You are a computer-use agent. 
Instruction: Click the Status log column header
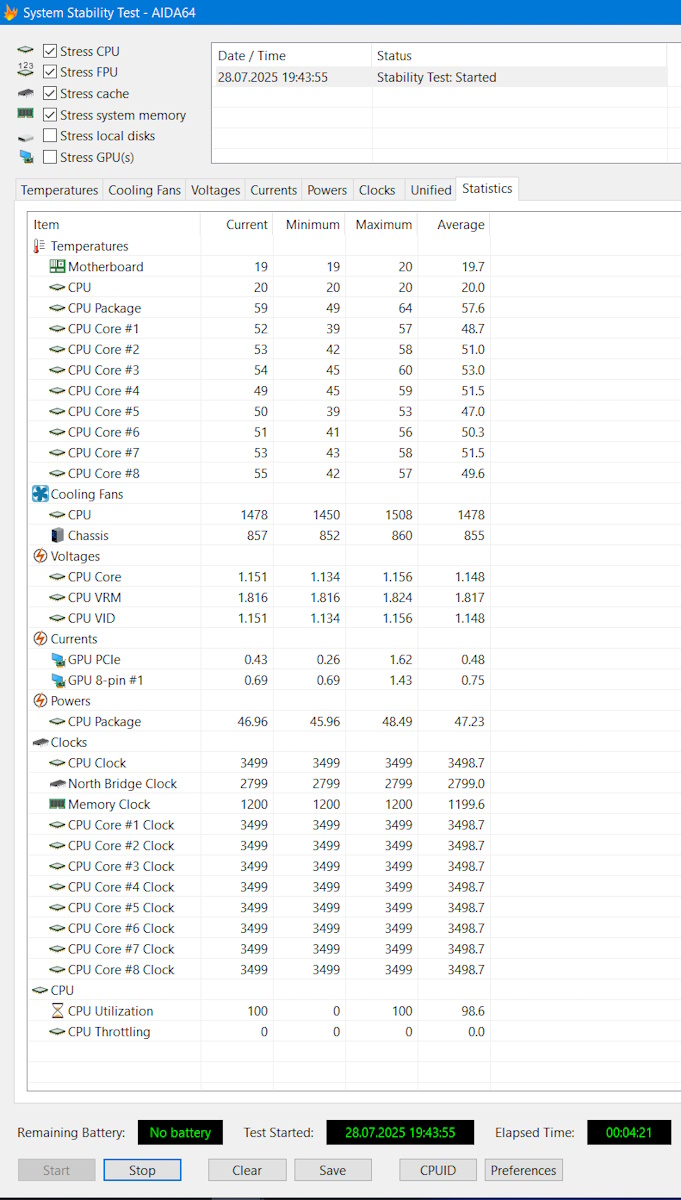[x=519, y=56]
